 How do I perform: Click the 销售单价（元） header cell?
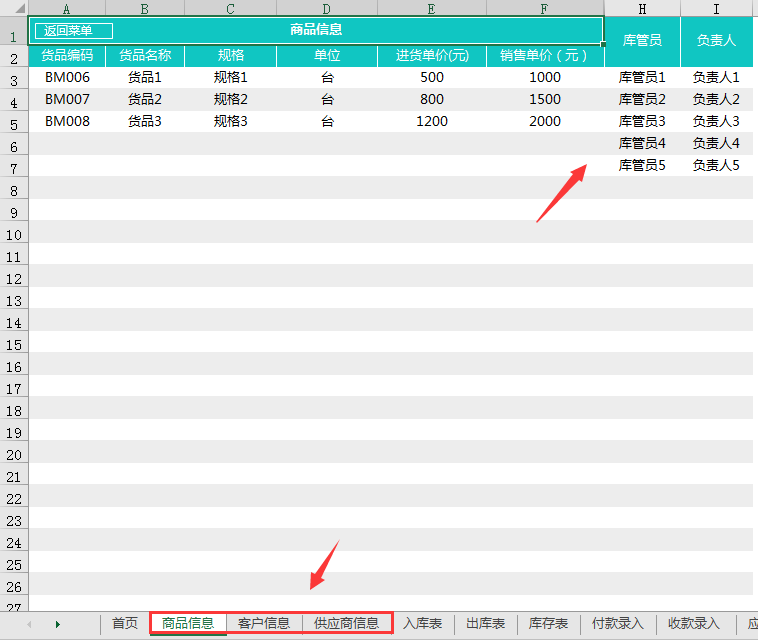[545, 56]
